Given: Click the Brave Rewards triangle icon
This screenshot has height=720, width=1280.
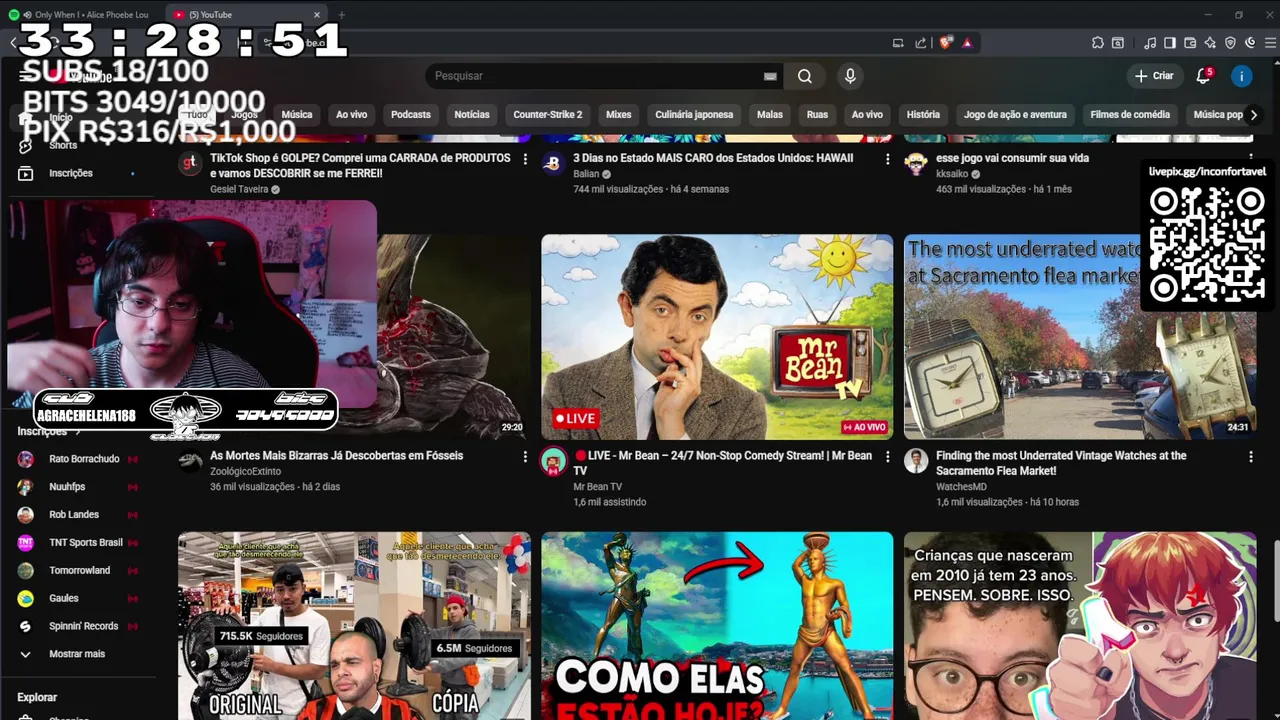Looking at the screenshot, I should [967, 43].
